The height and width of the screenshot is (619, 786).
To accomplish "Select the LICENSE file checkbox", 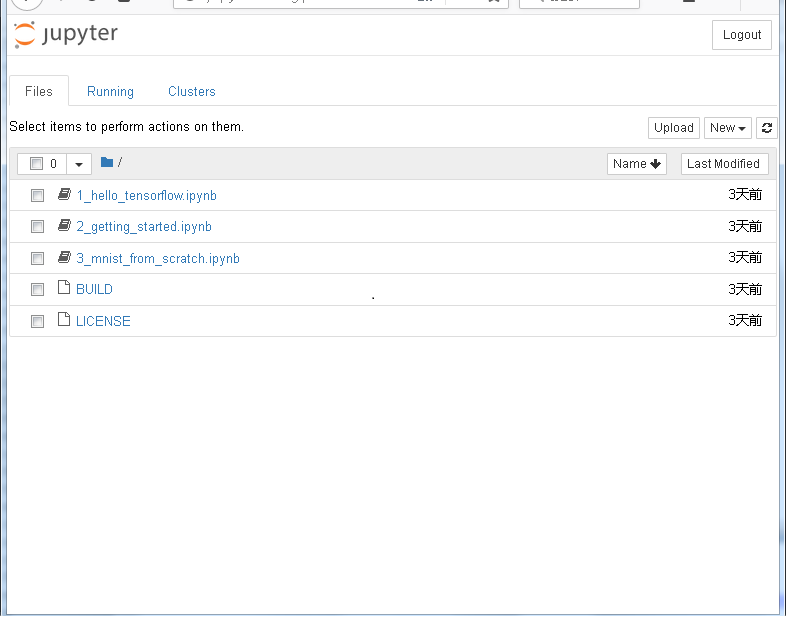I will (x=37, y=321).
